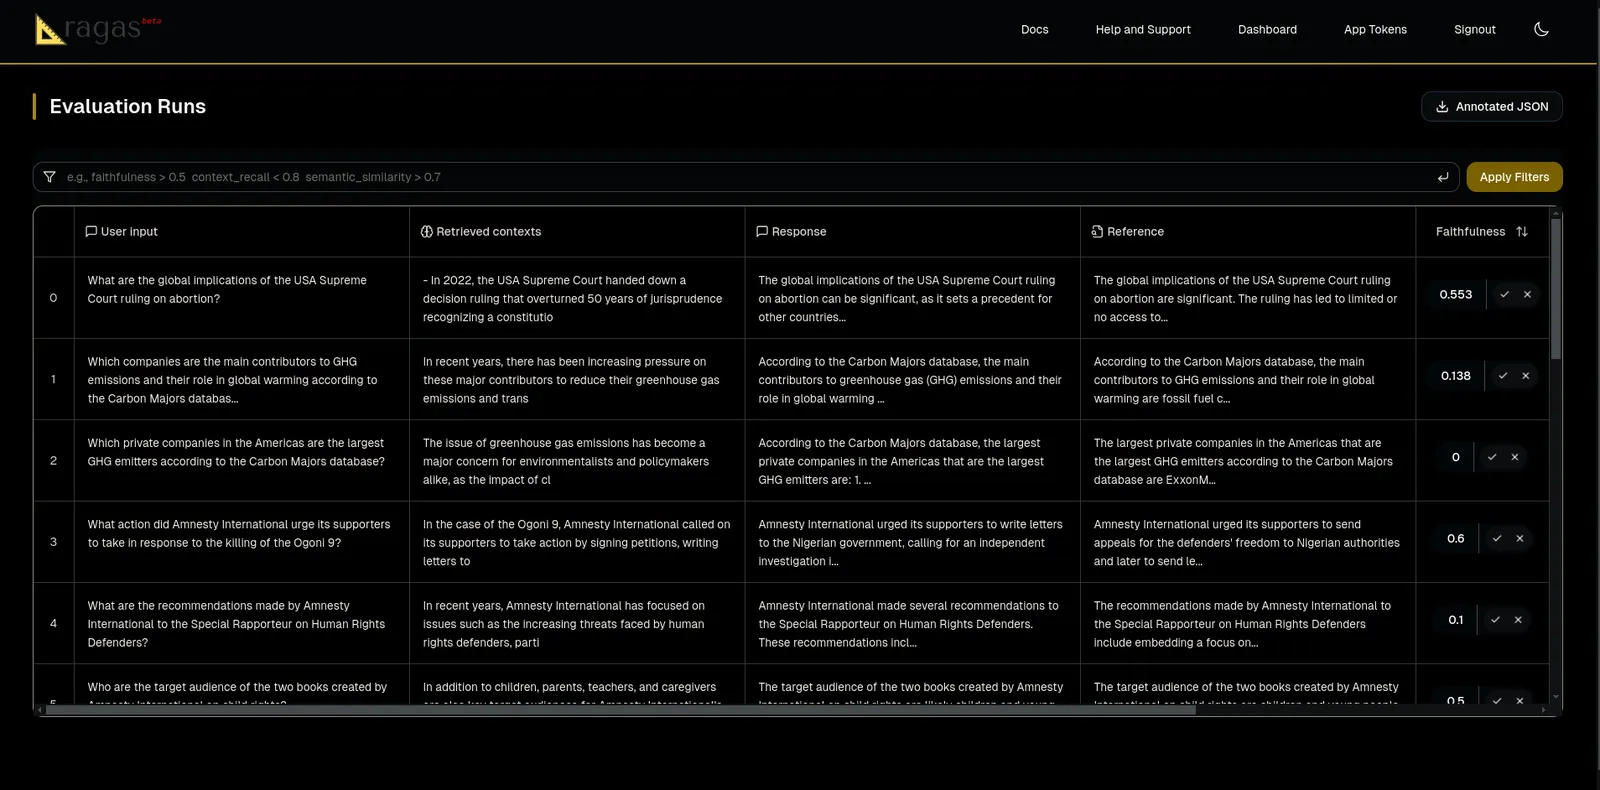Click the Reference column header
Viewport: 1600px width, 790px height.
[1127, 232]
